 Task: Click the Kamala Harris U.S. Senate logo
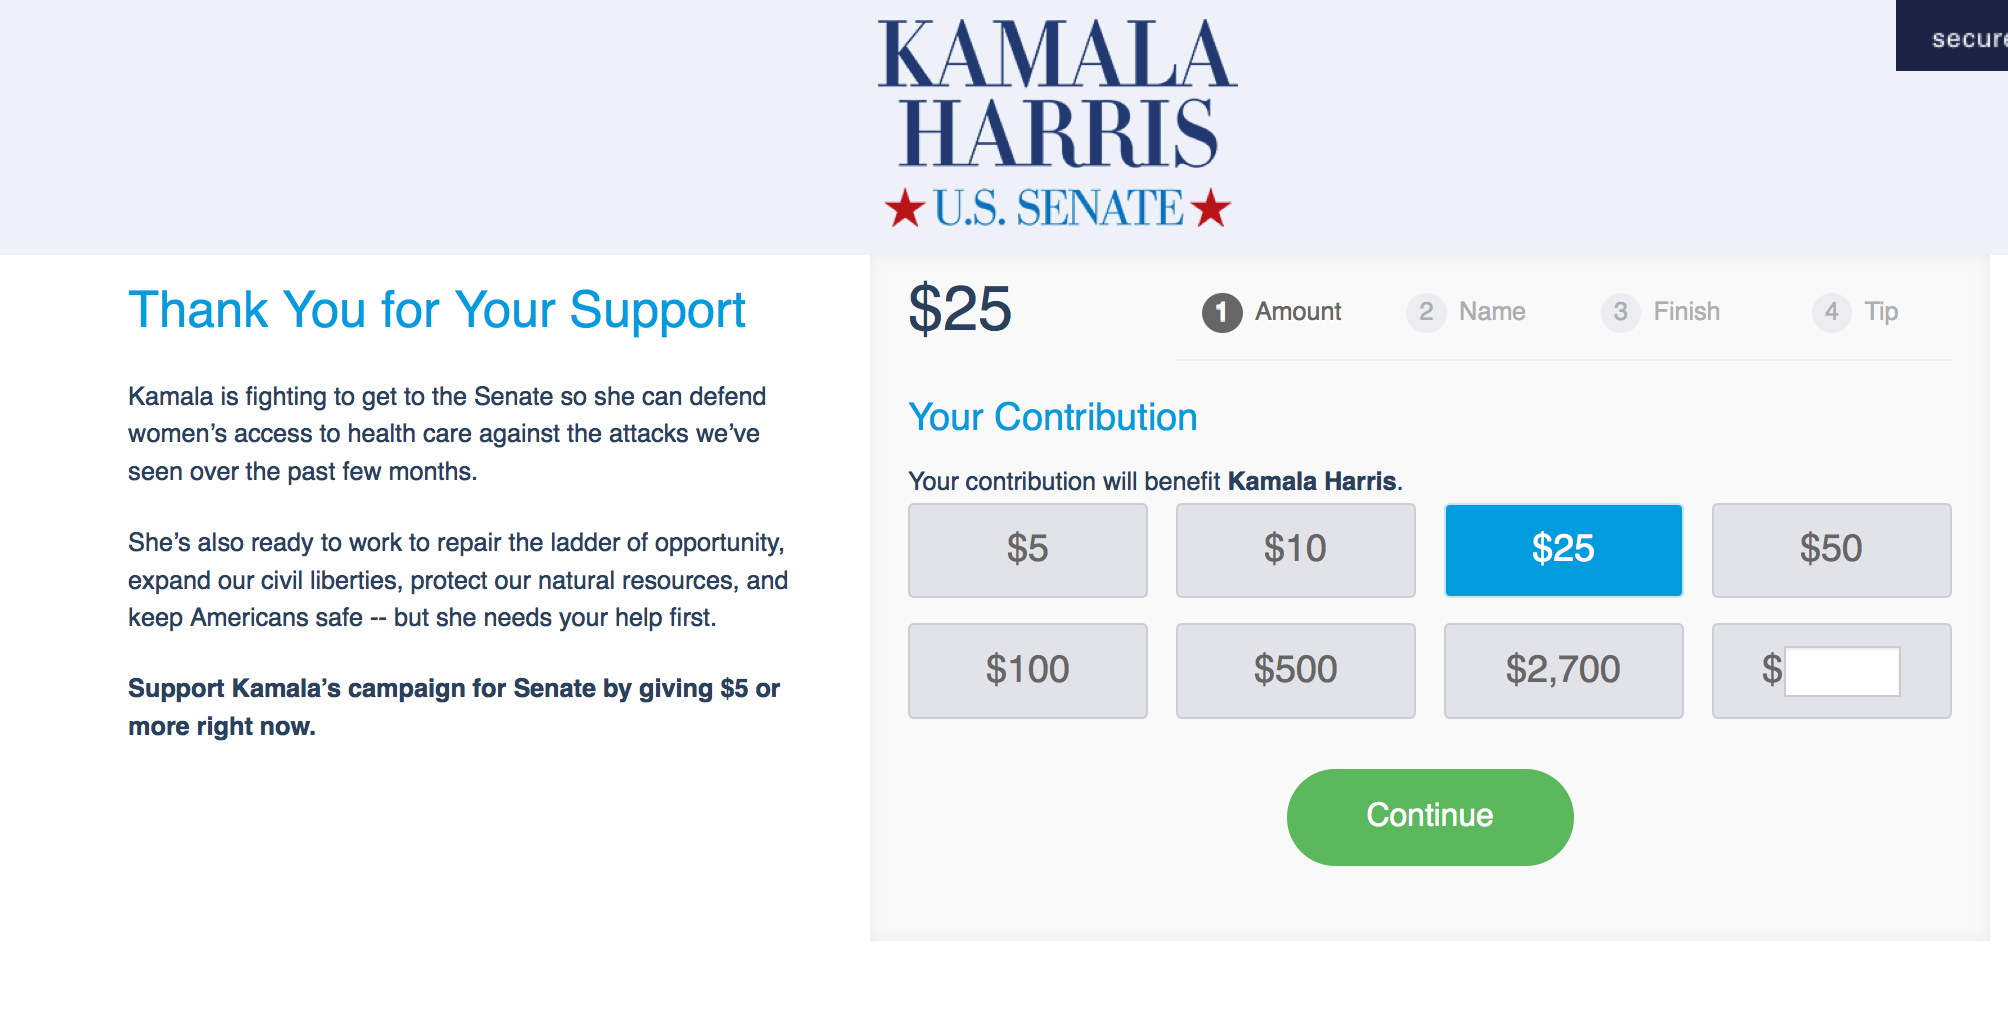1057,124
